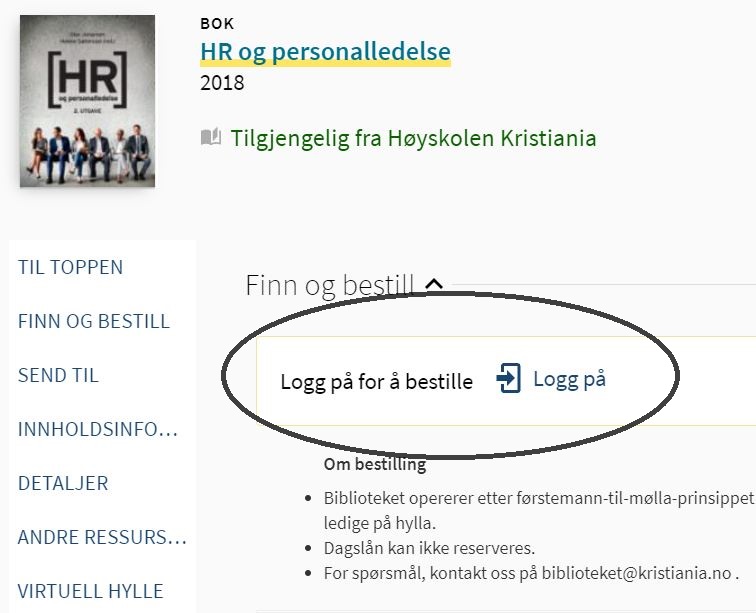
Task: Click the BOK resource type label
Action: (x=217, y=24)
